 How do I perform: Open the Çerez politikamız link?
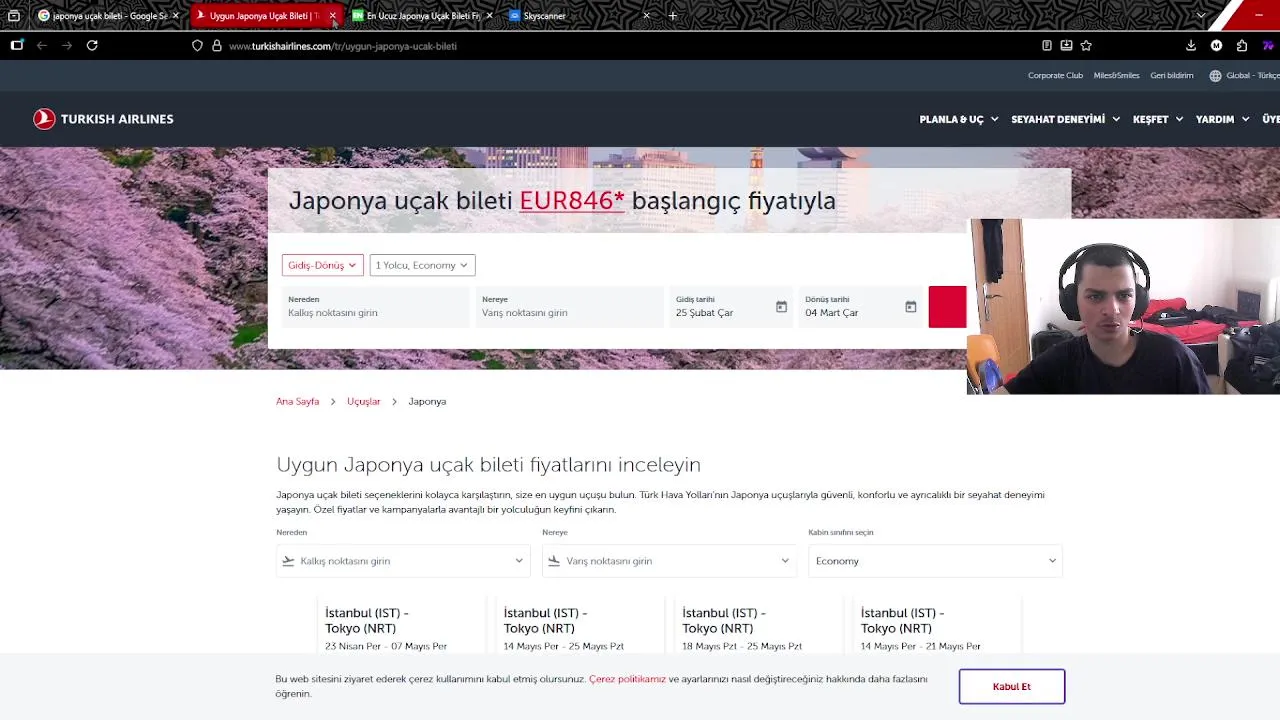coord(627,679)
